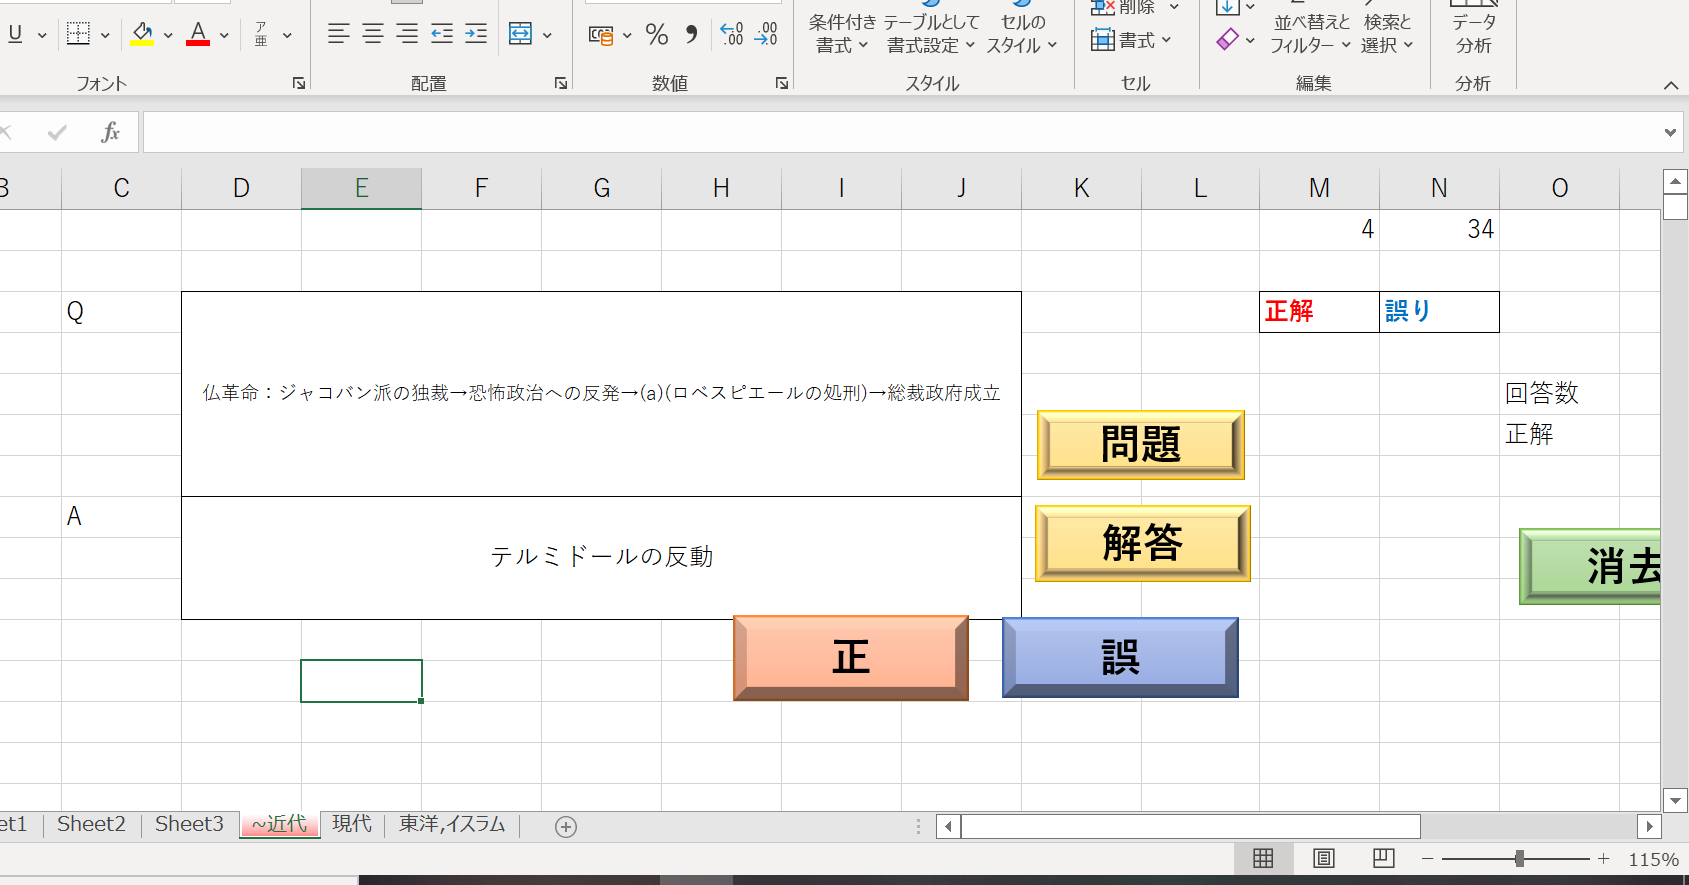The height and width of the screenshot is (885, 1689).
Task: Apply the red font color
Action: point(198,34)
